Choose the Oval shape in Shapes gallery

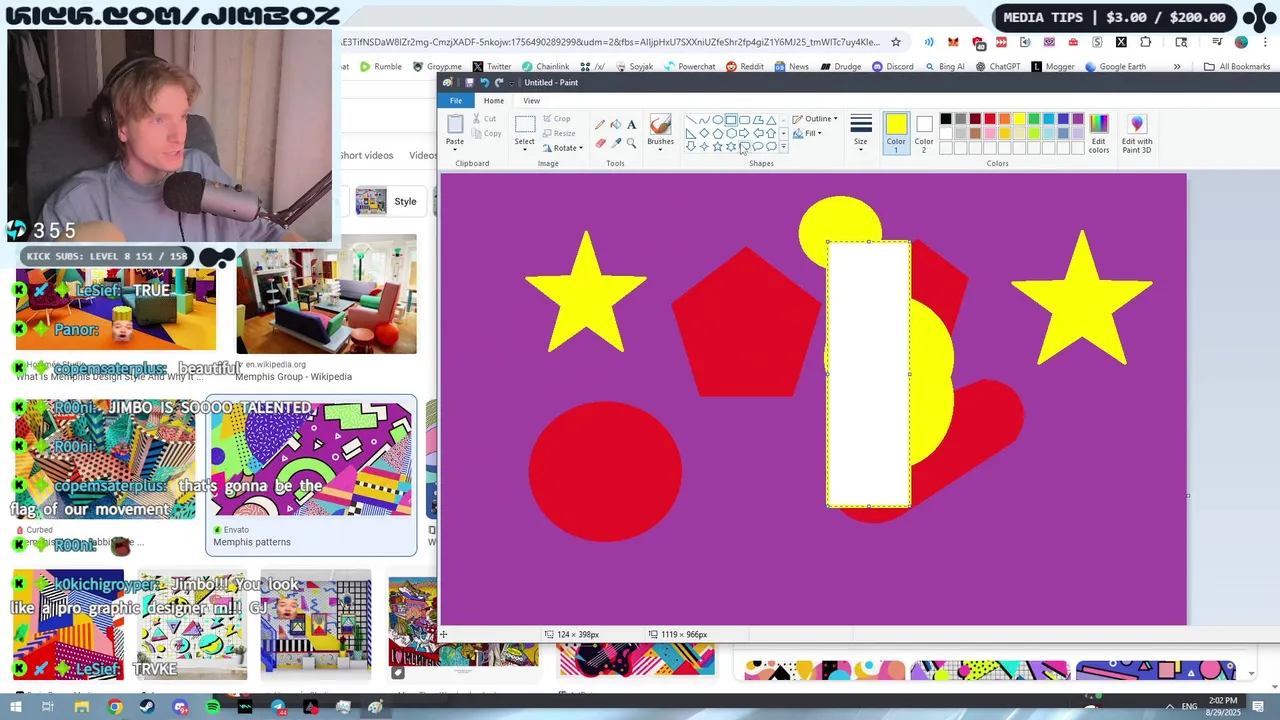coord(717,120)
